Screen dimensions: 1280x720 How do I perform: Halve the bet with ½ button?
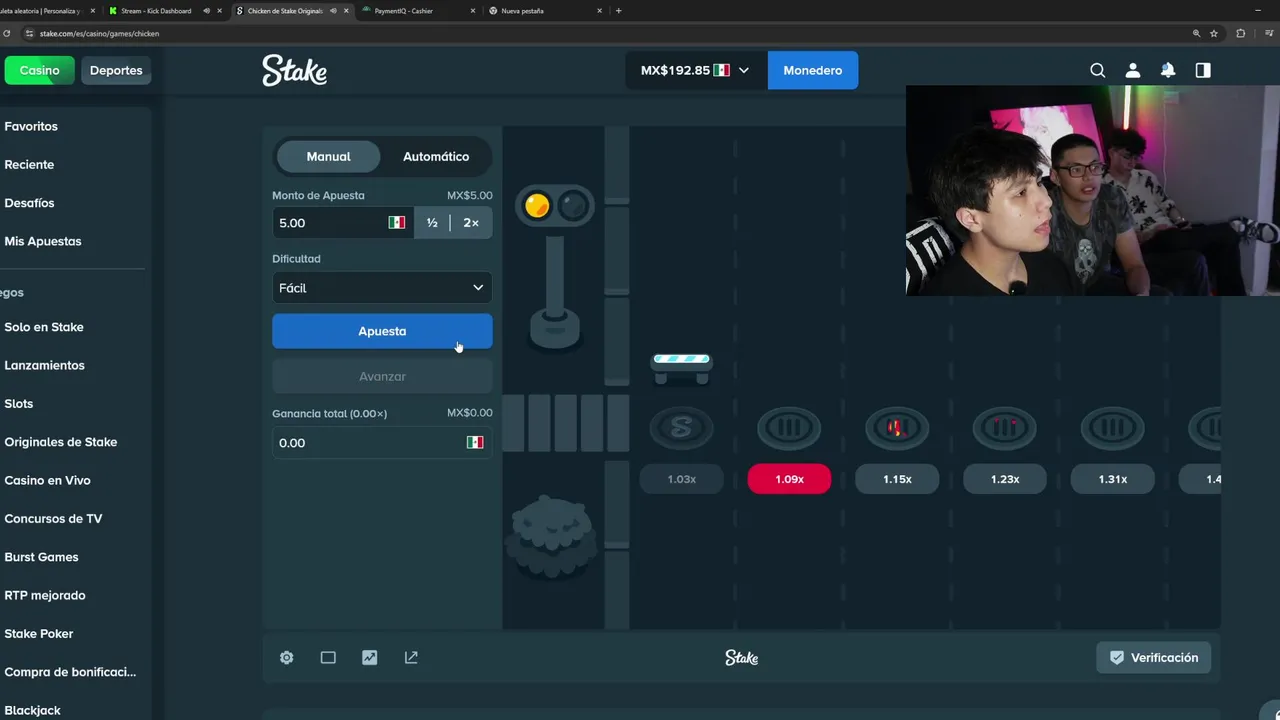432,223
